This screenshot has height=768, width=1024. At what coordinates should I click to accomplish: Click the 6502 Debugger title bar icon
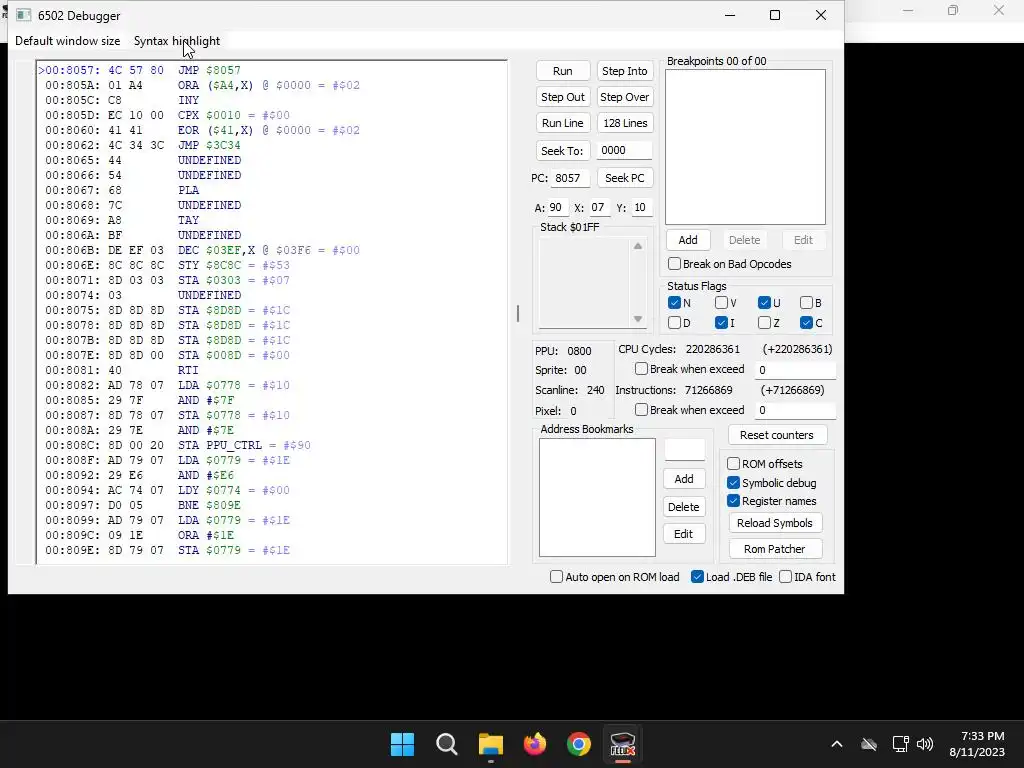pos(24,15)
